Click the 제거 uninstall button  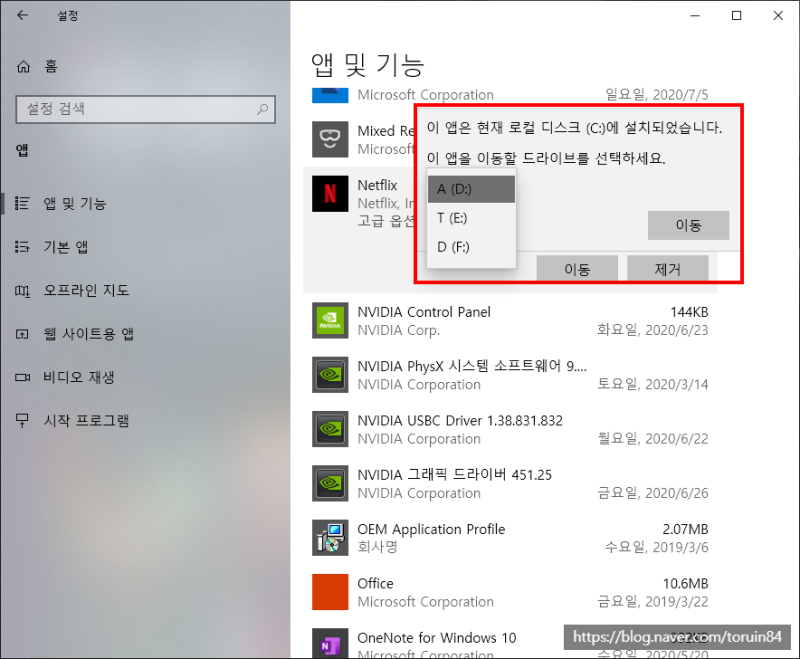point(667,268)
